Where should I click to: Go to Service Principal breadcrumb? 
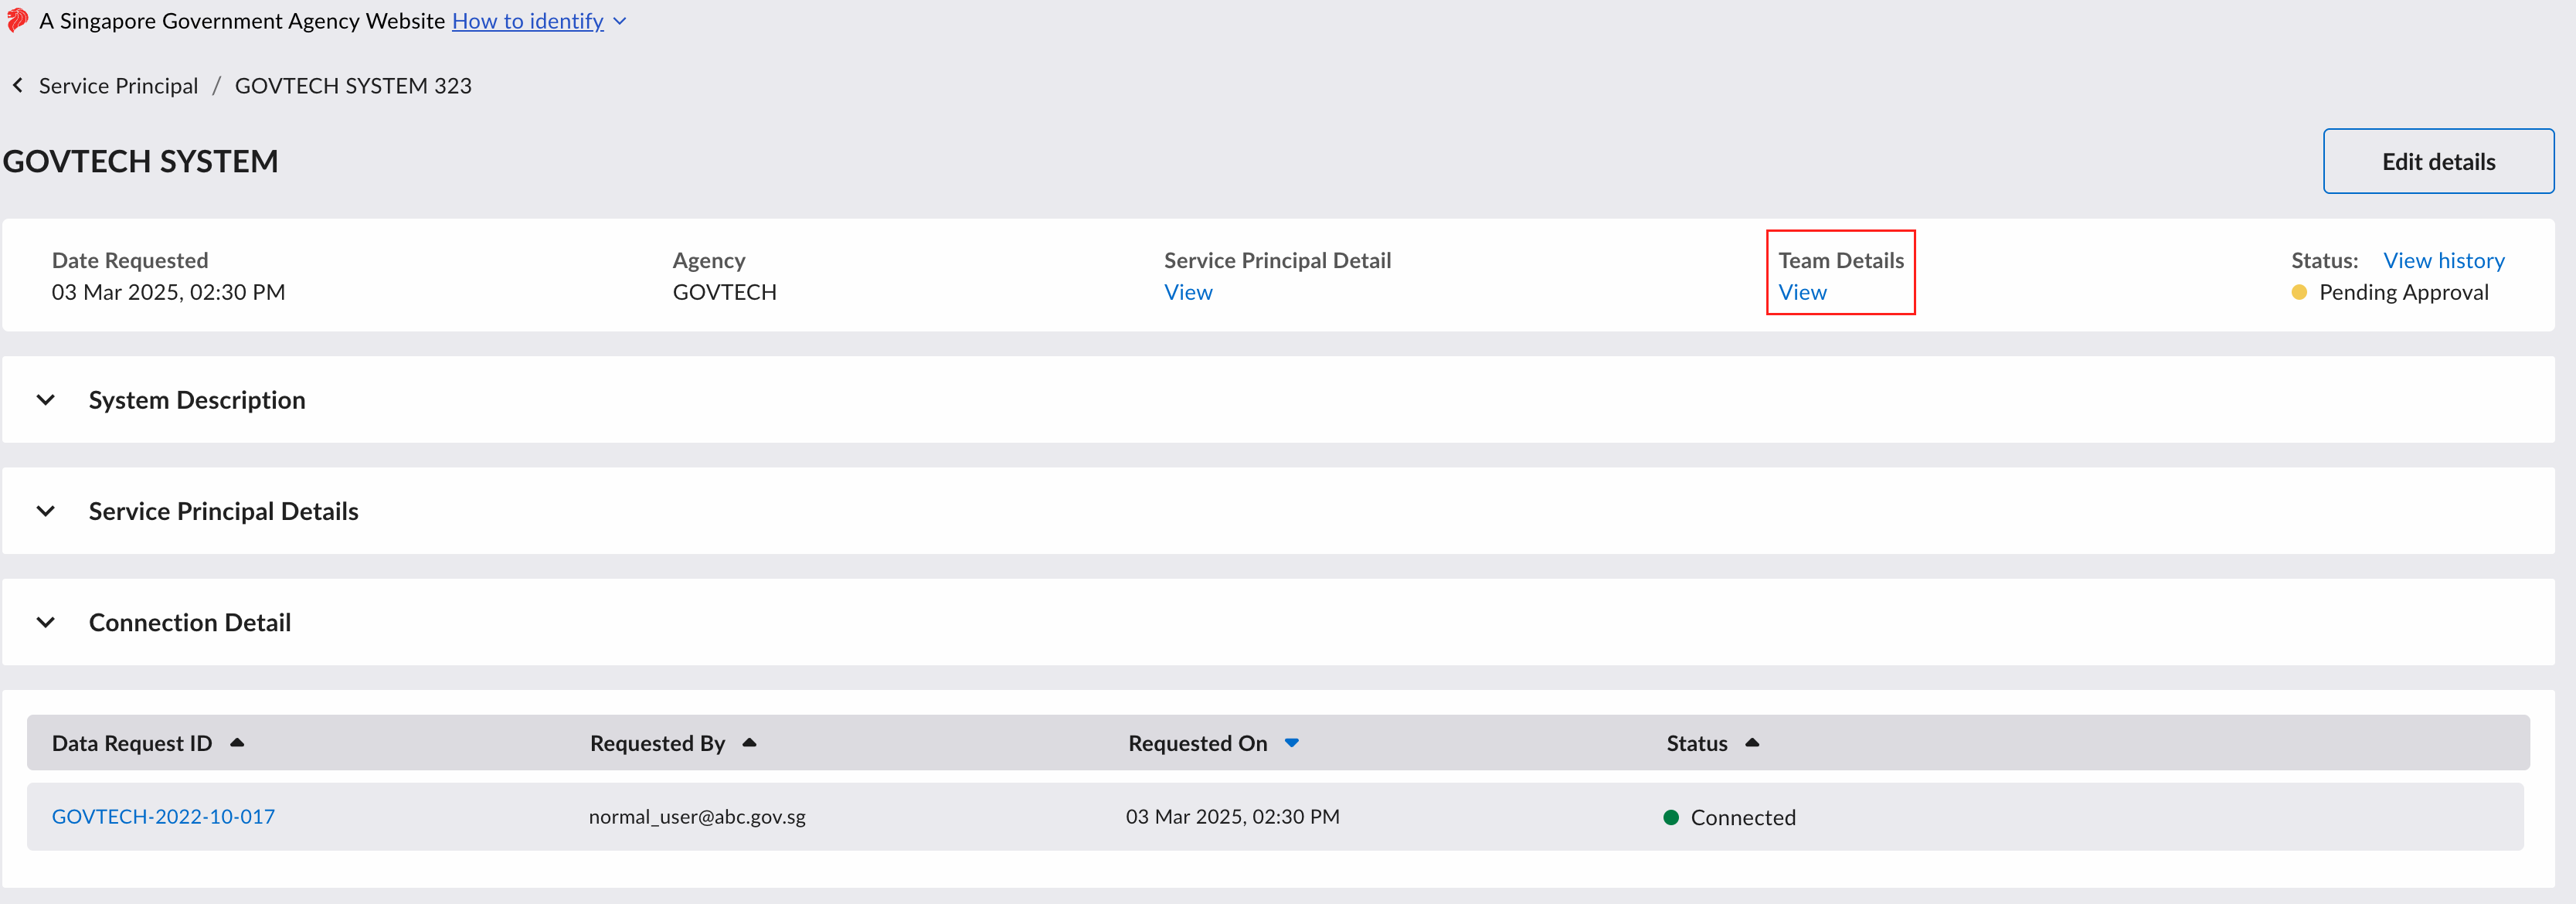point(118,86)
